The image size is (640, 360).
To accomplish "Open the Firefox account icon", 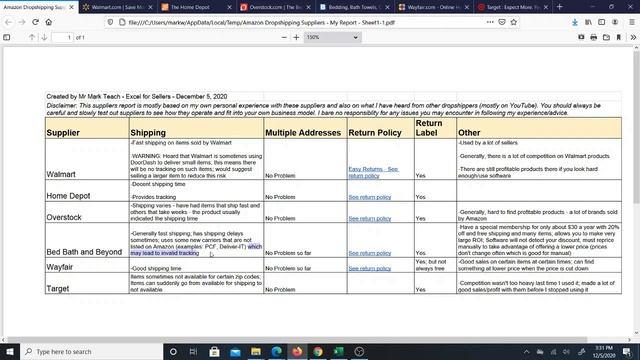I will tap(615, 22).
